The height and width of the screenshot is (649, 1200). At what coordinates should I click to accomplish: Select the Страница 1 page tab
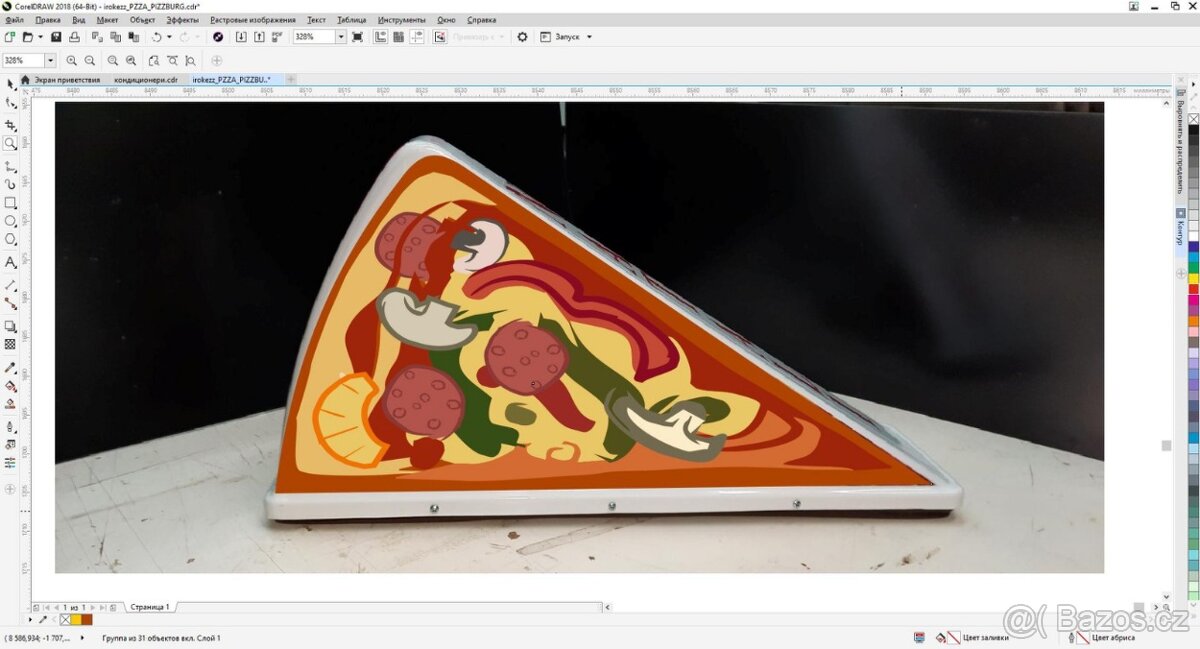(150, 607)
